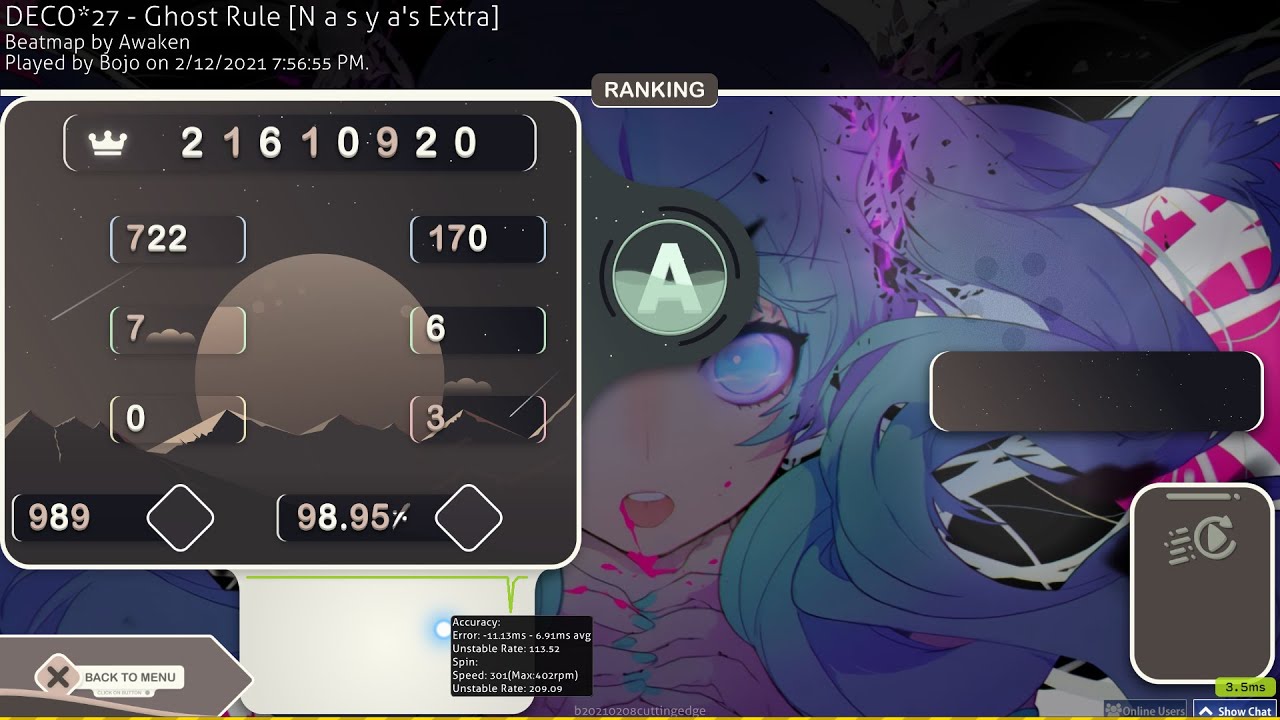
Task: Click the watch replay icon
Action: [x=1201, y=541]
